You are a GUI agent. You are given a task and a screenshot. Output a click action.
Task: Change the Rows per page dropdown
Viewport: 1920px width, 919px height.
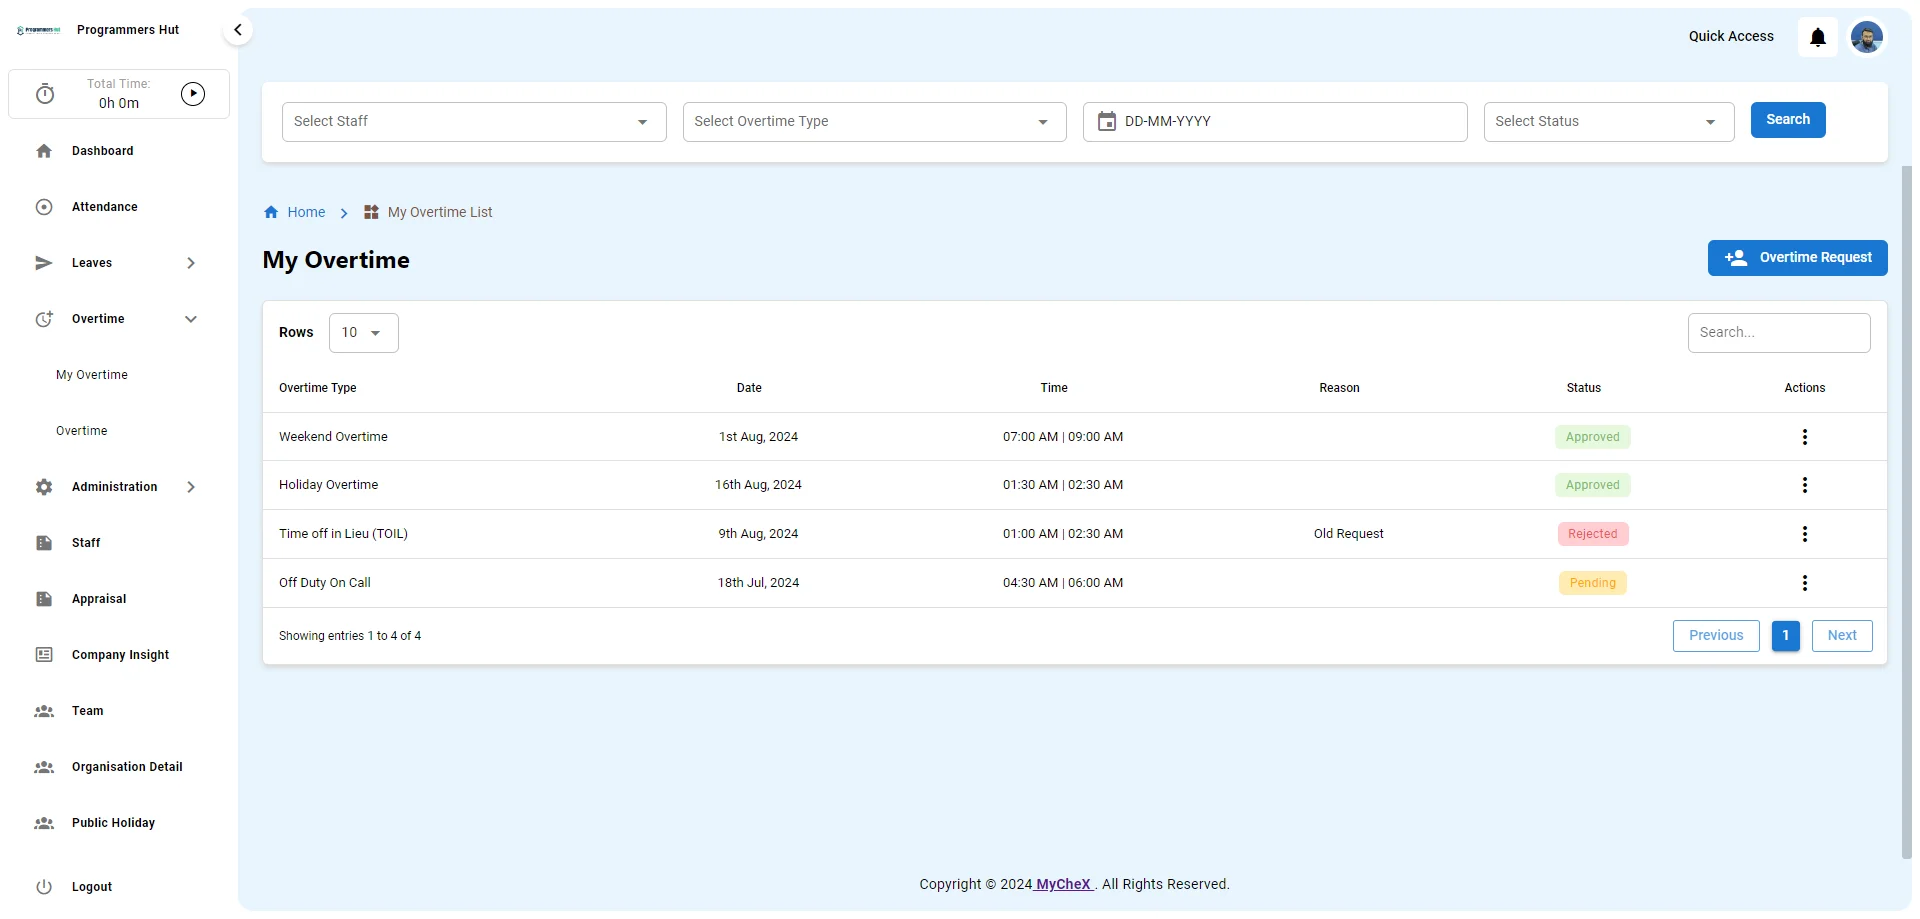363,333
